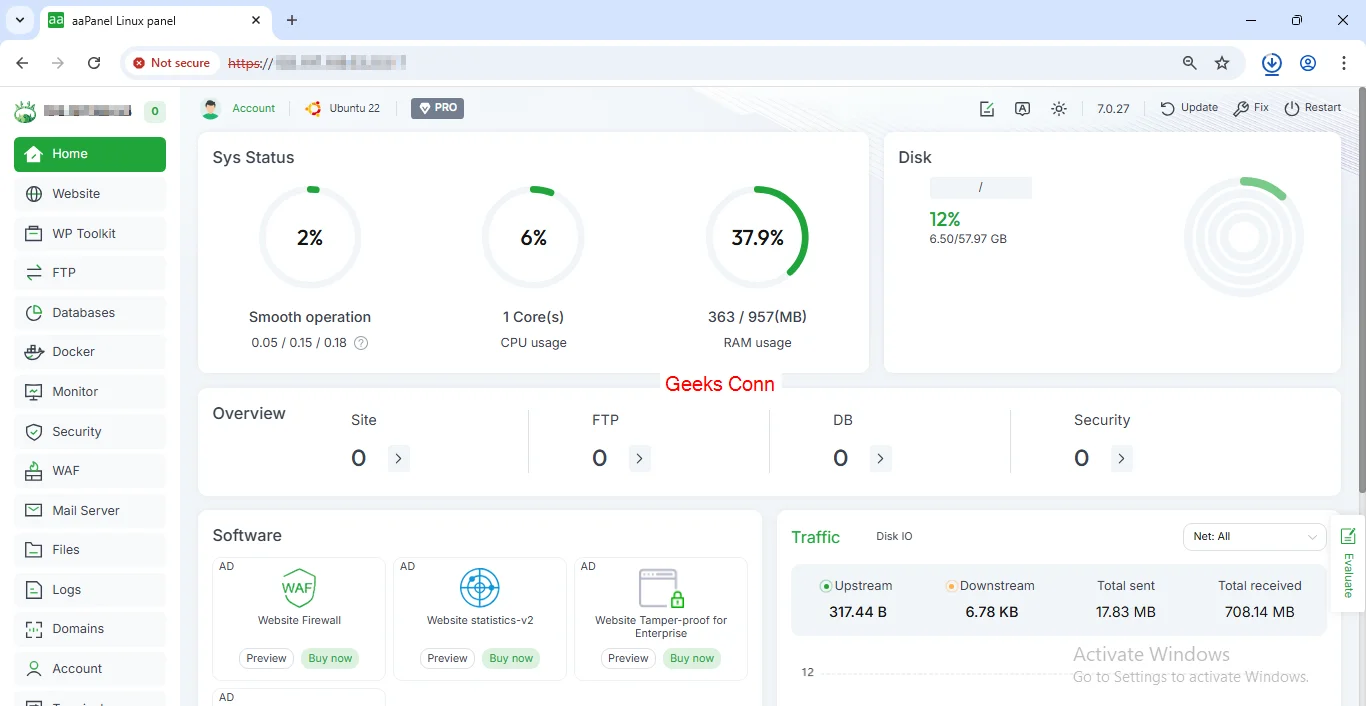Preview the Website Firewall plugin

(266, 658)
